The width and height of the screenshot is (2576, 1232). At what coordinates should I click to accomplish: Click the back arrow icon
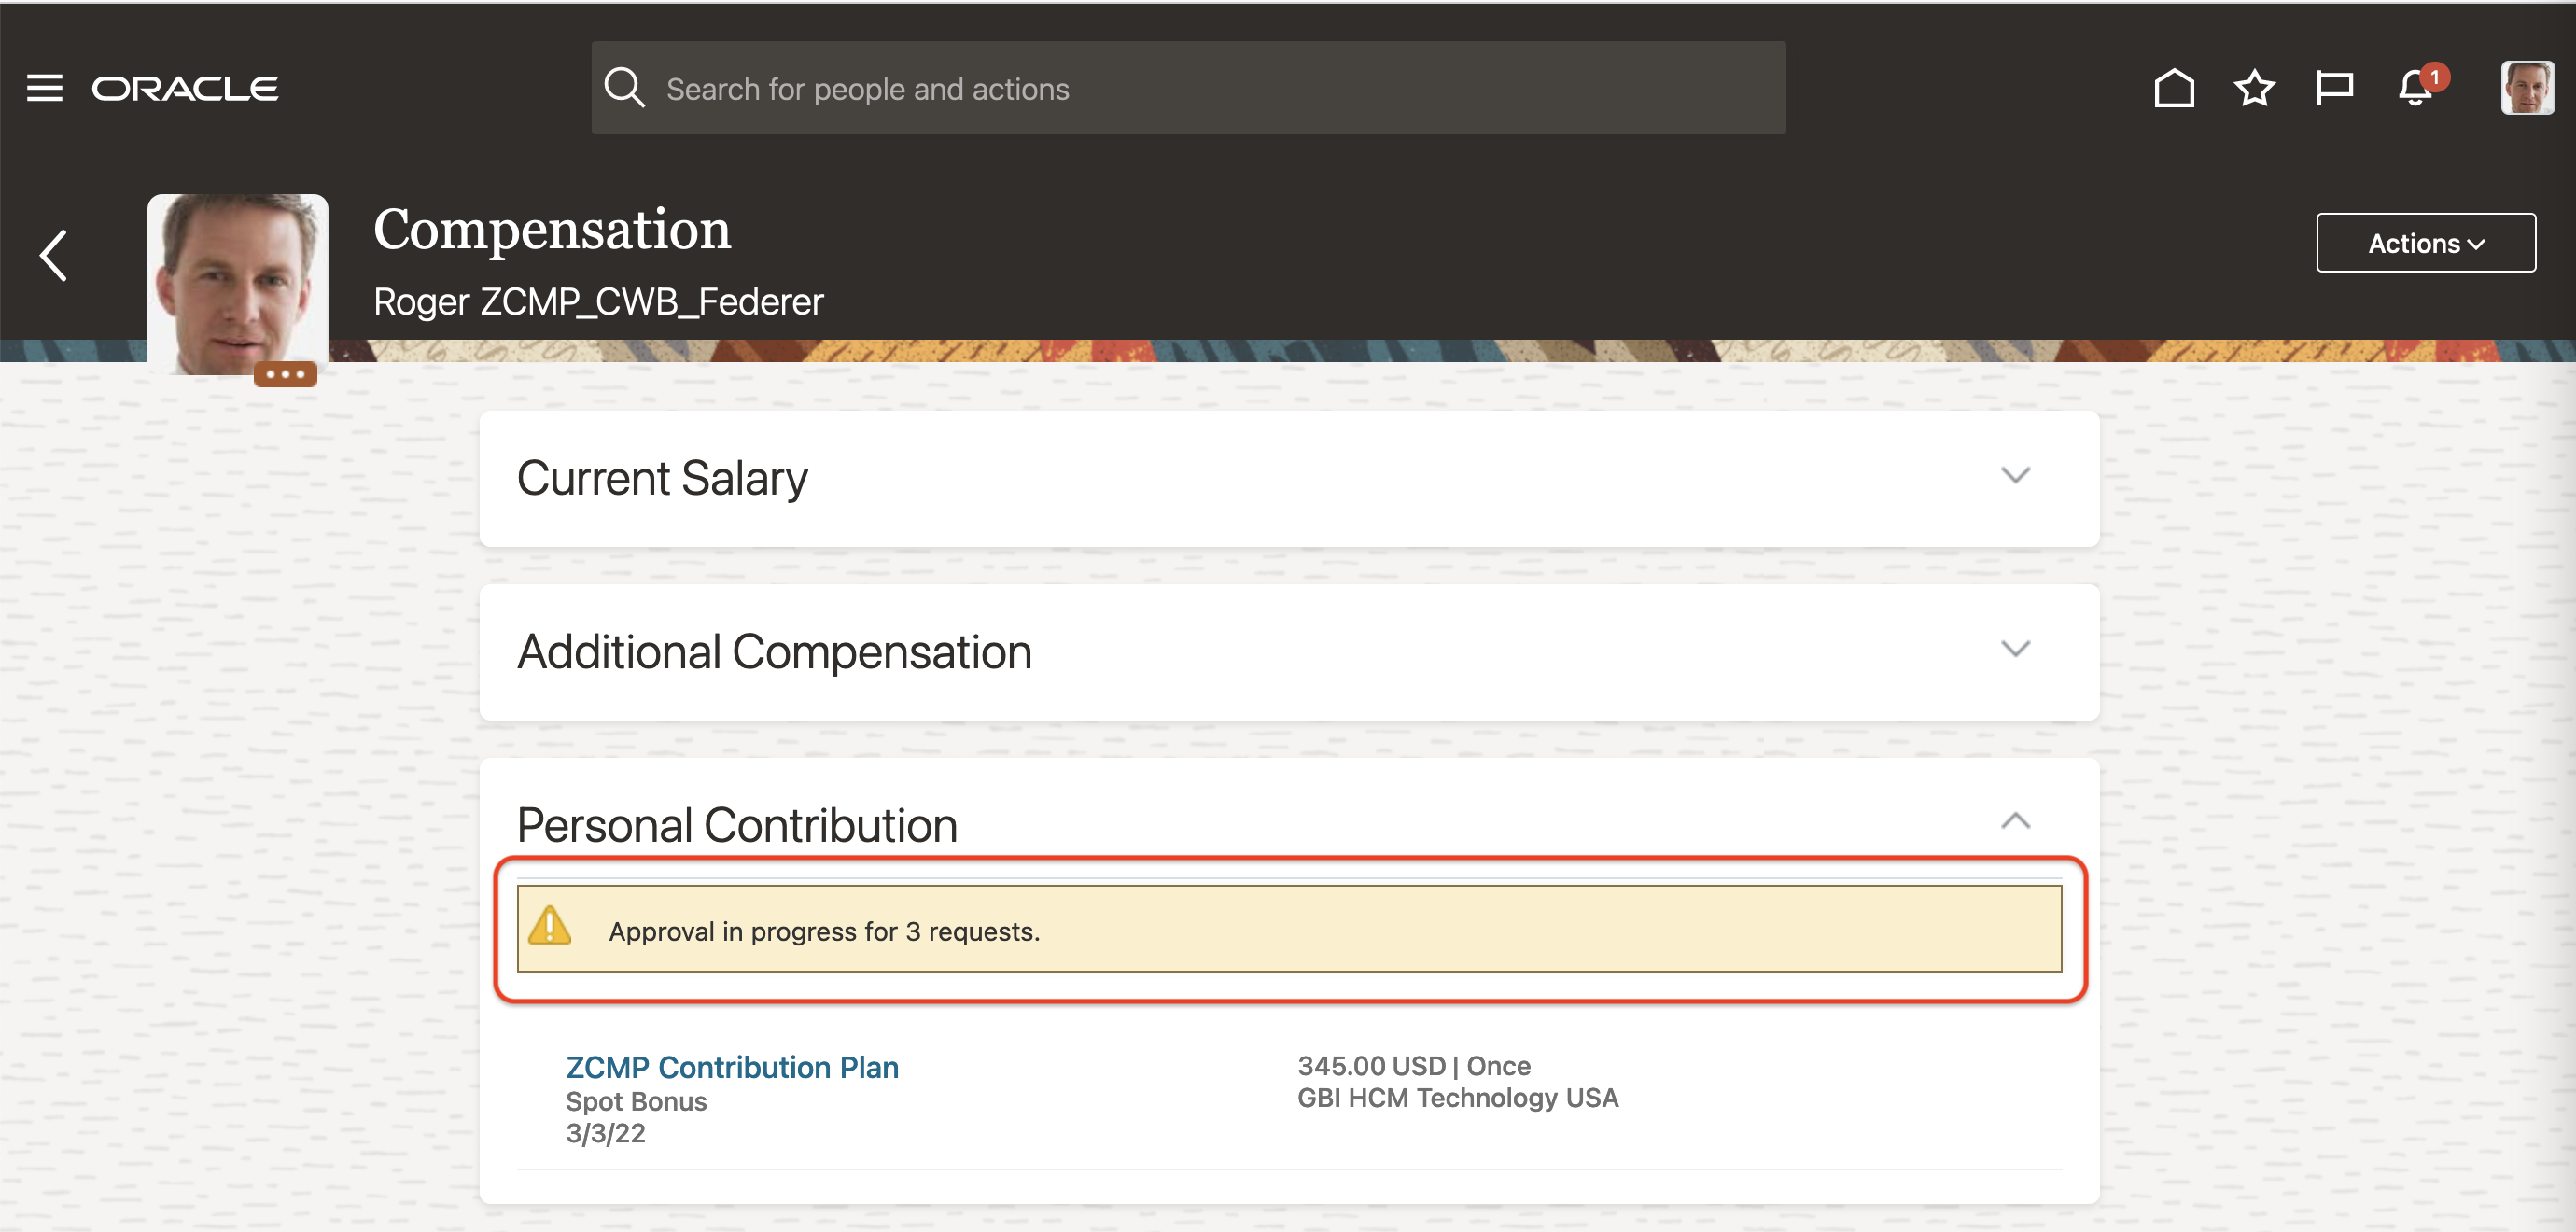(x=54, y=255)
